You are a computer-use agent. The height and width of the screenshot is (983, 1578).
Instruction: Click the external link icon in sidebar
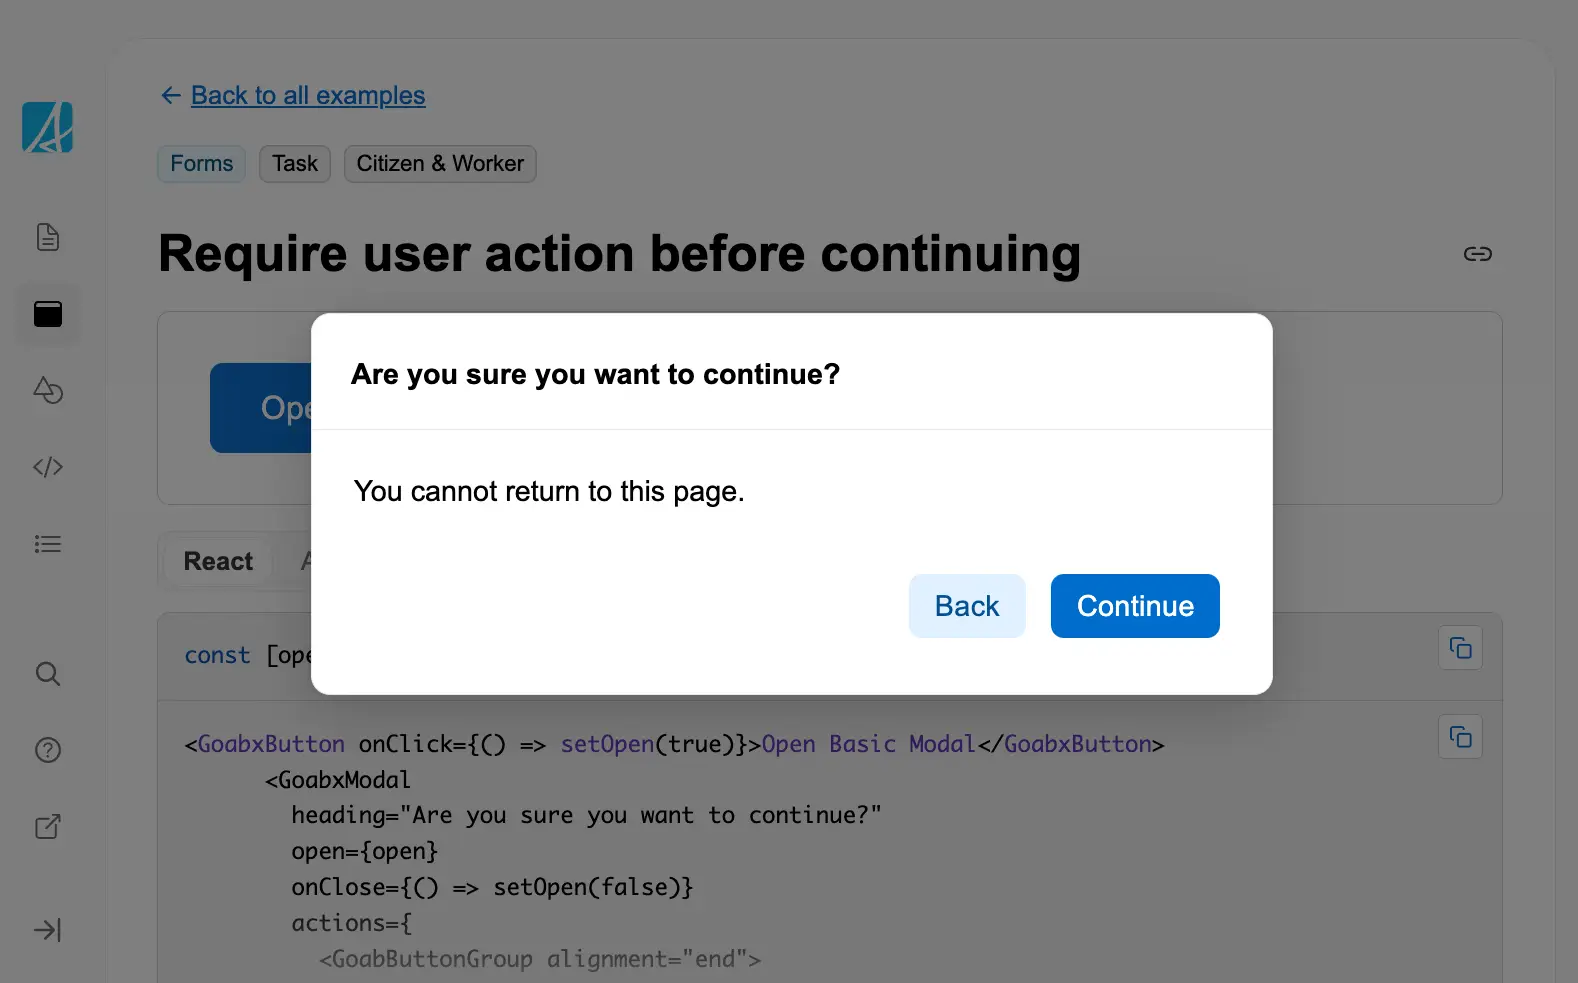(x=48, y=827)
